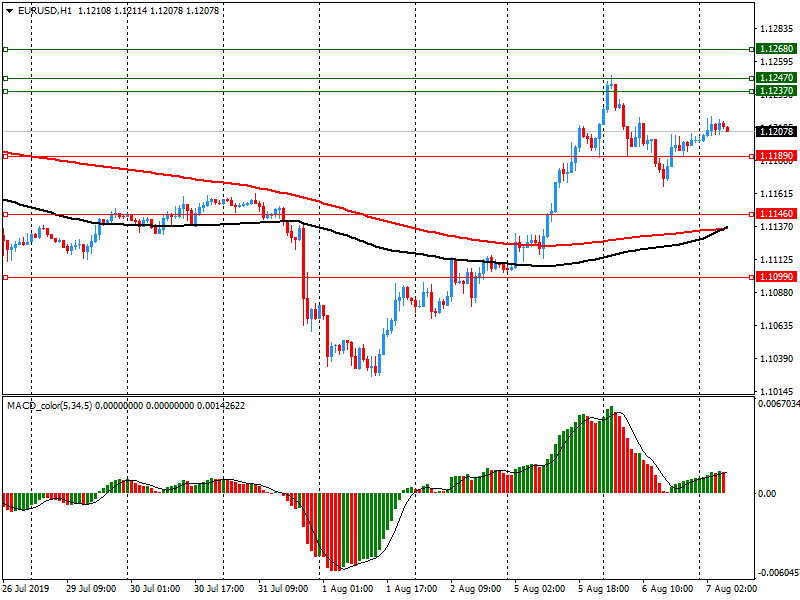This screenshot has height=600, width=800.
Task: Select the green 1.12680 price label
Action: tap(777, 49)
